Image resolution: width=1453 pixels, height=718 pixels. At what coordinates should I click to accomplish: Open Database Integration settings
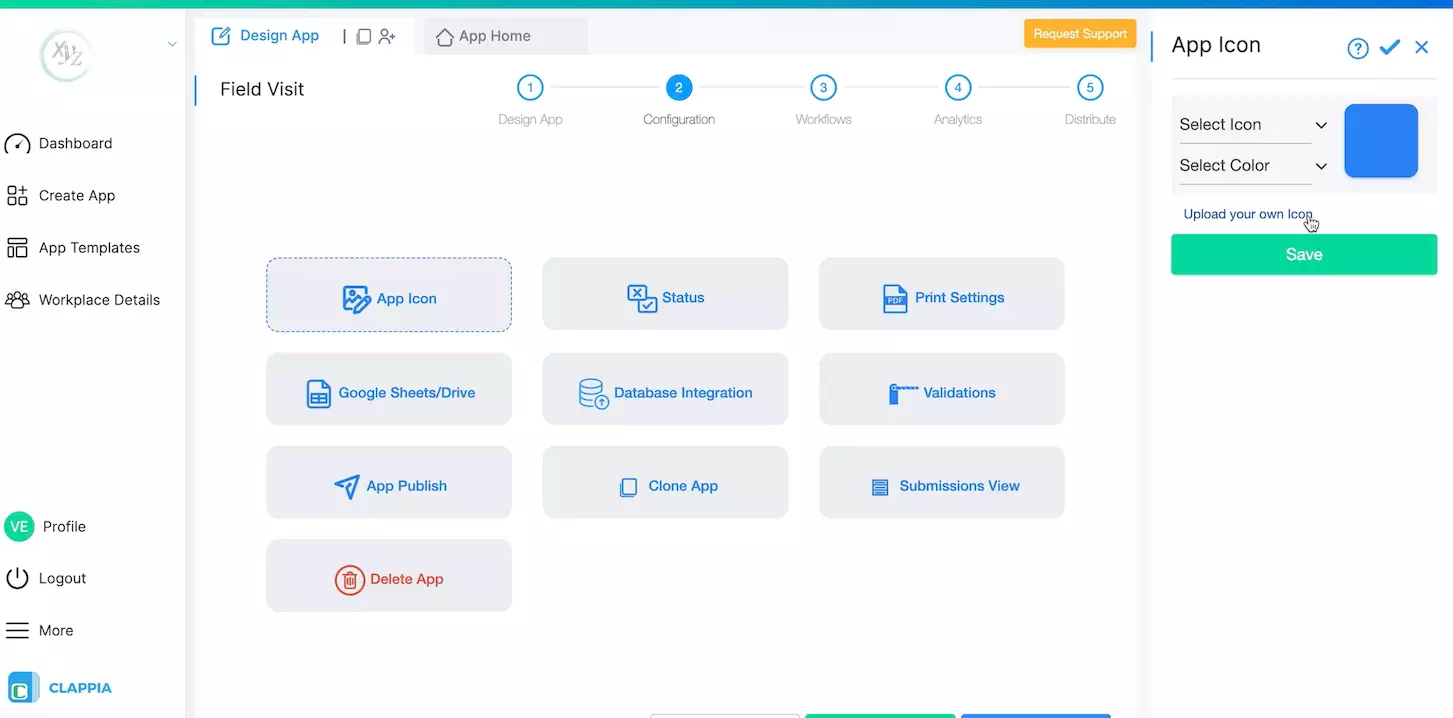click(664, 392)
